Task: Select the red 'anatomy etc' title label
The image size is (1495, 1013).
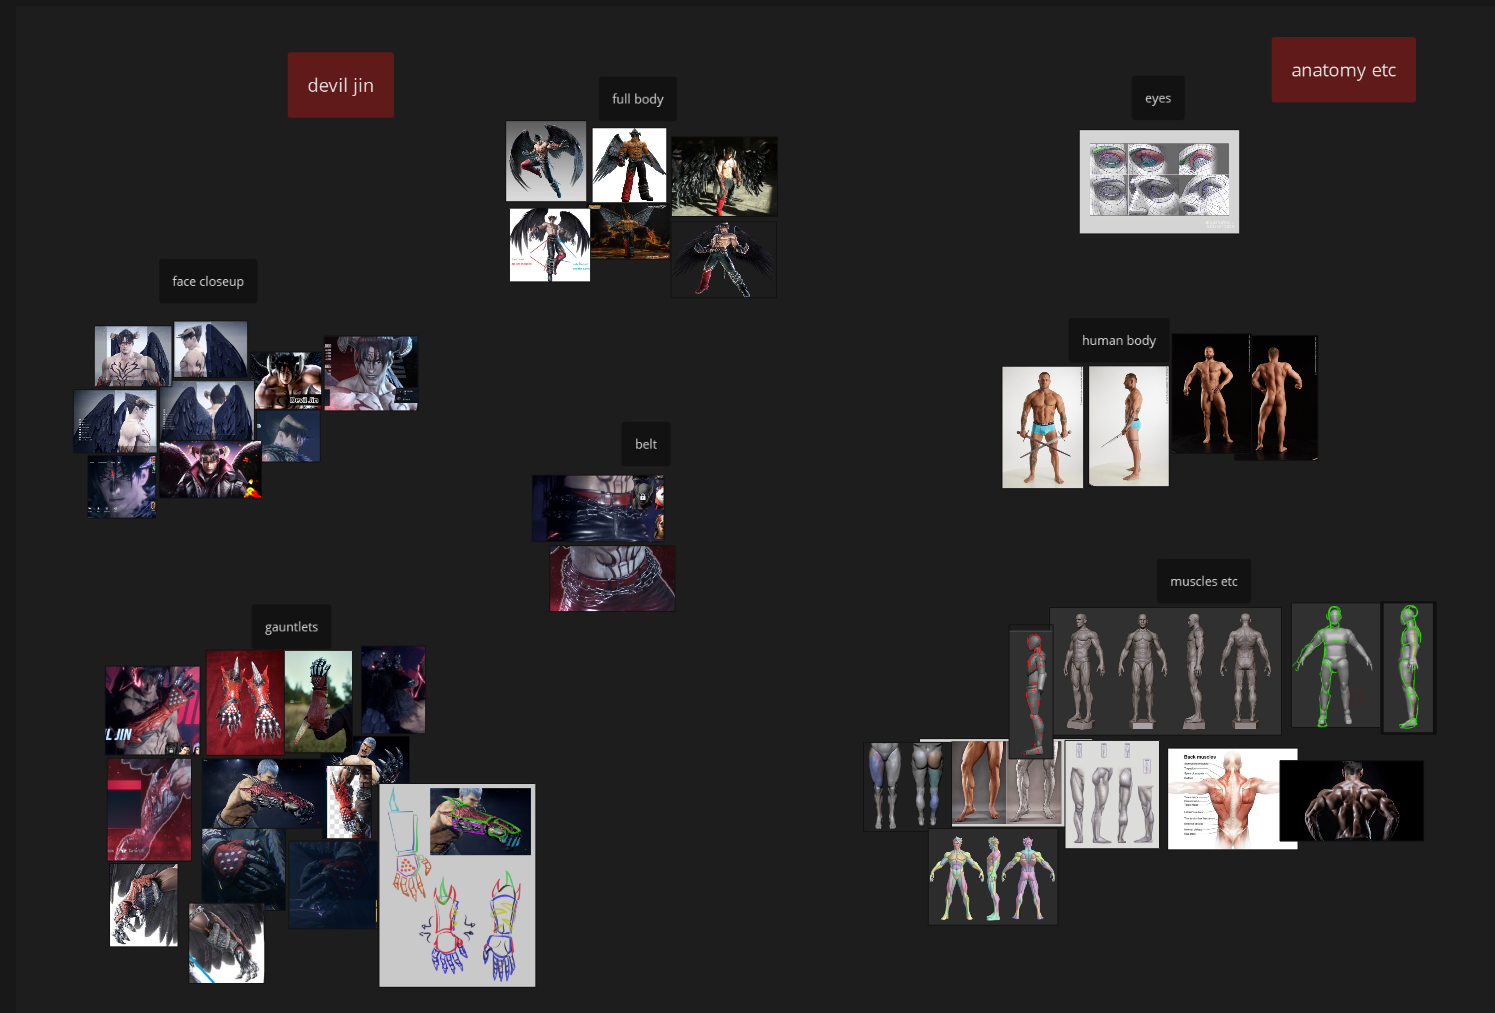Action: click(1343, 70)
